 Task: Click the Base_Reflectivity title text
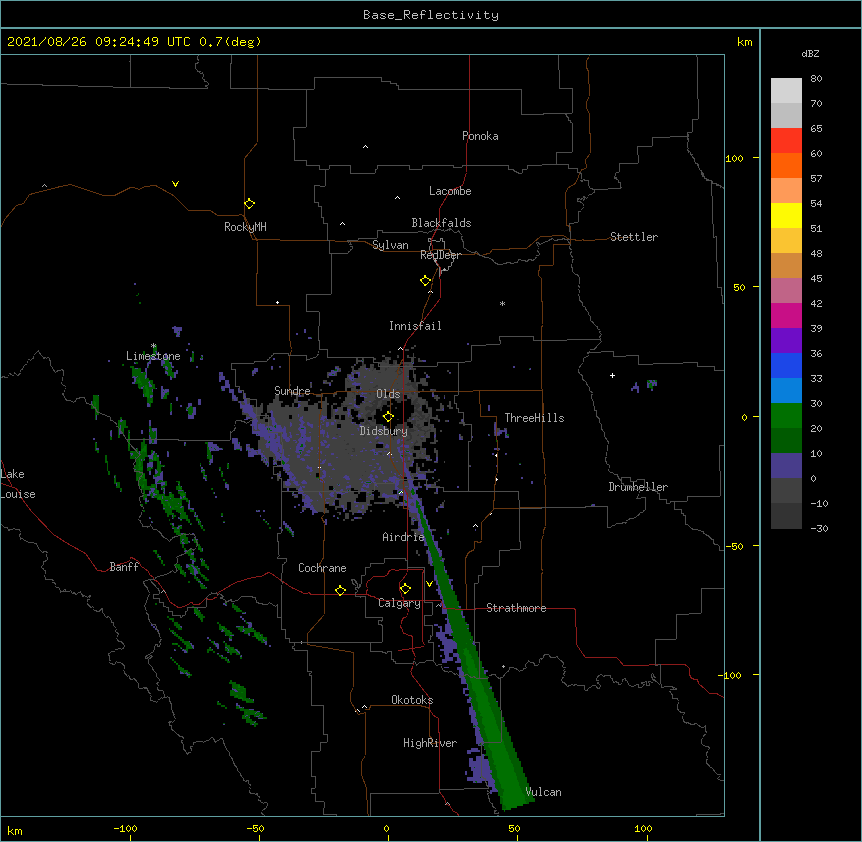431,15
